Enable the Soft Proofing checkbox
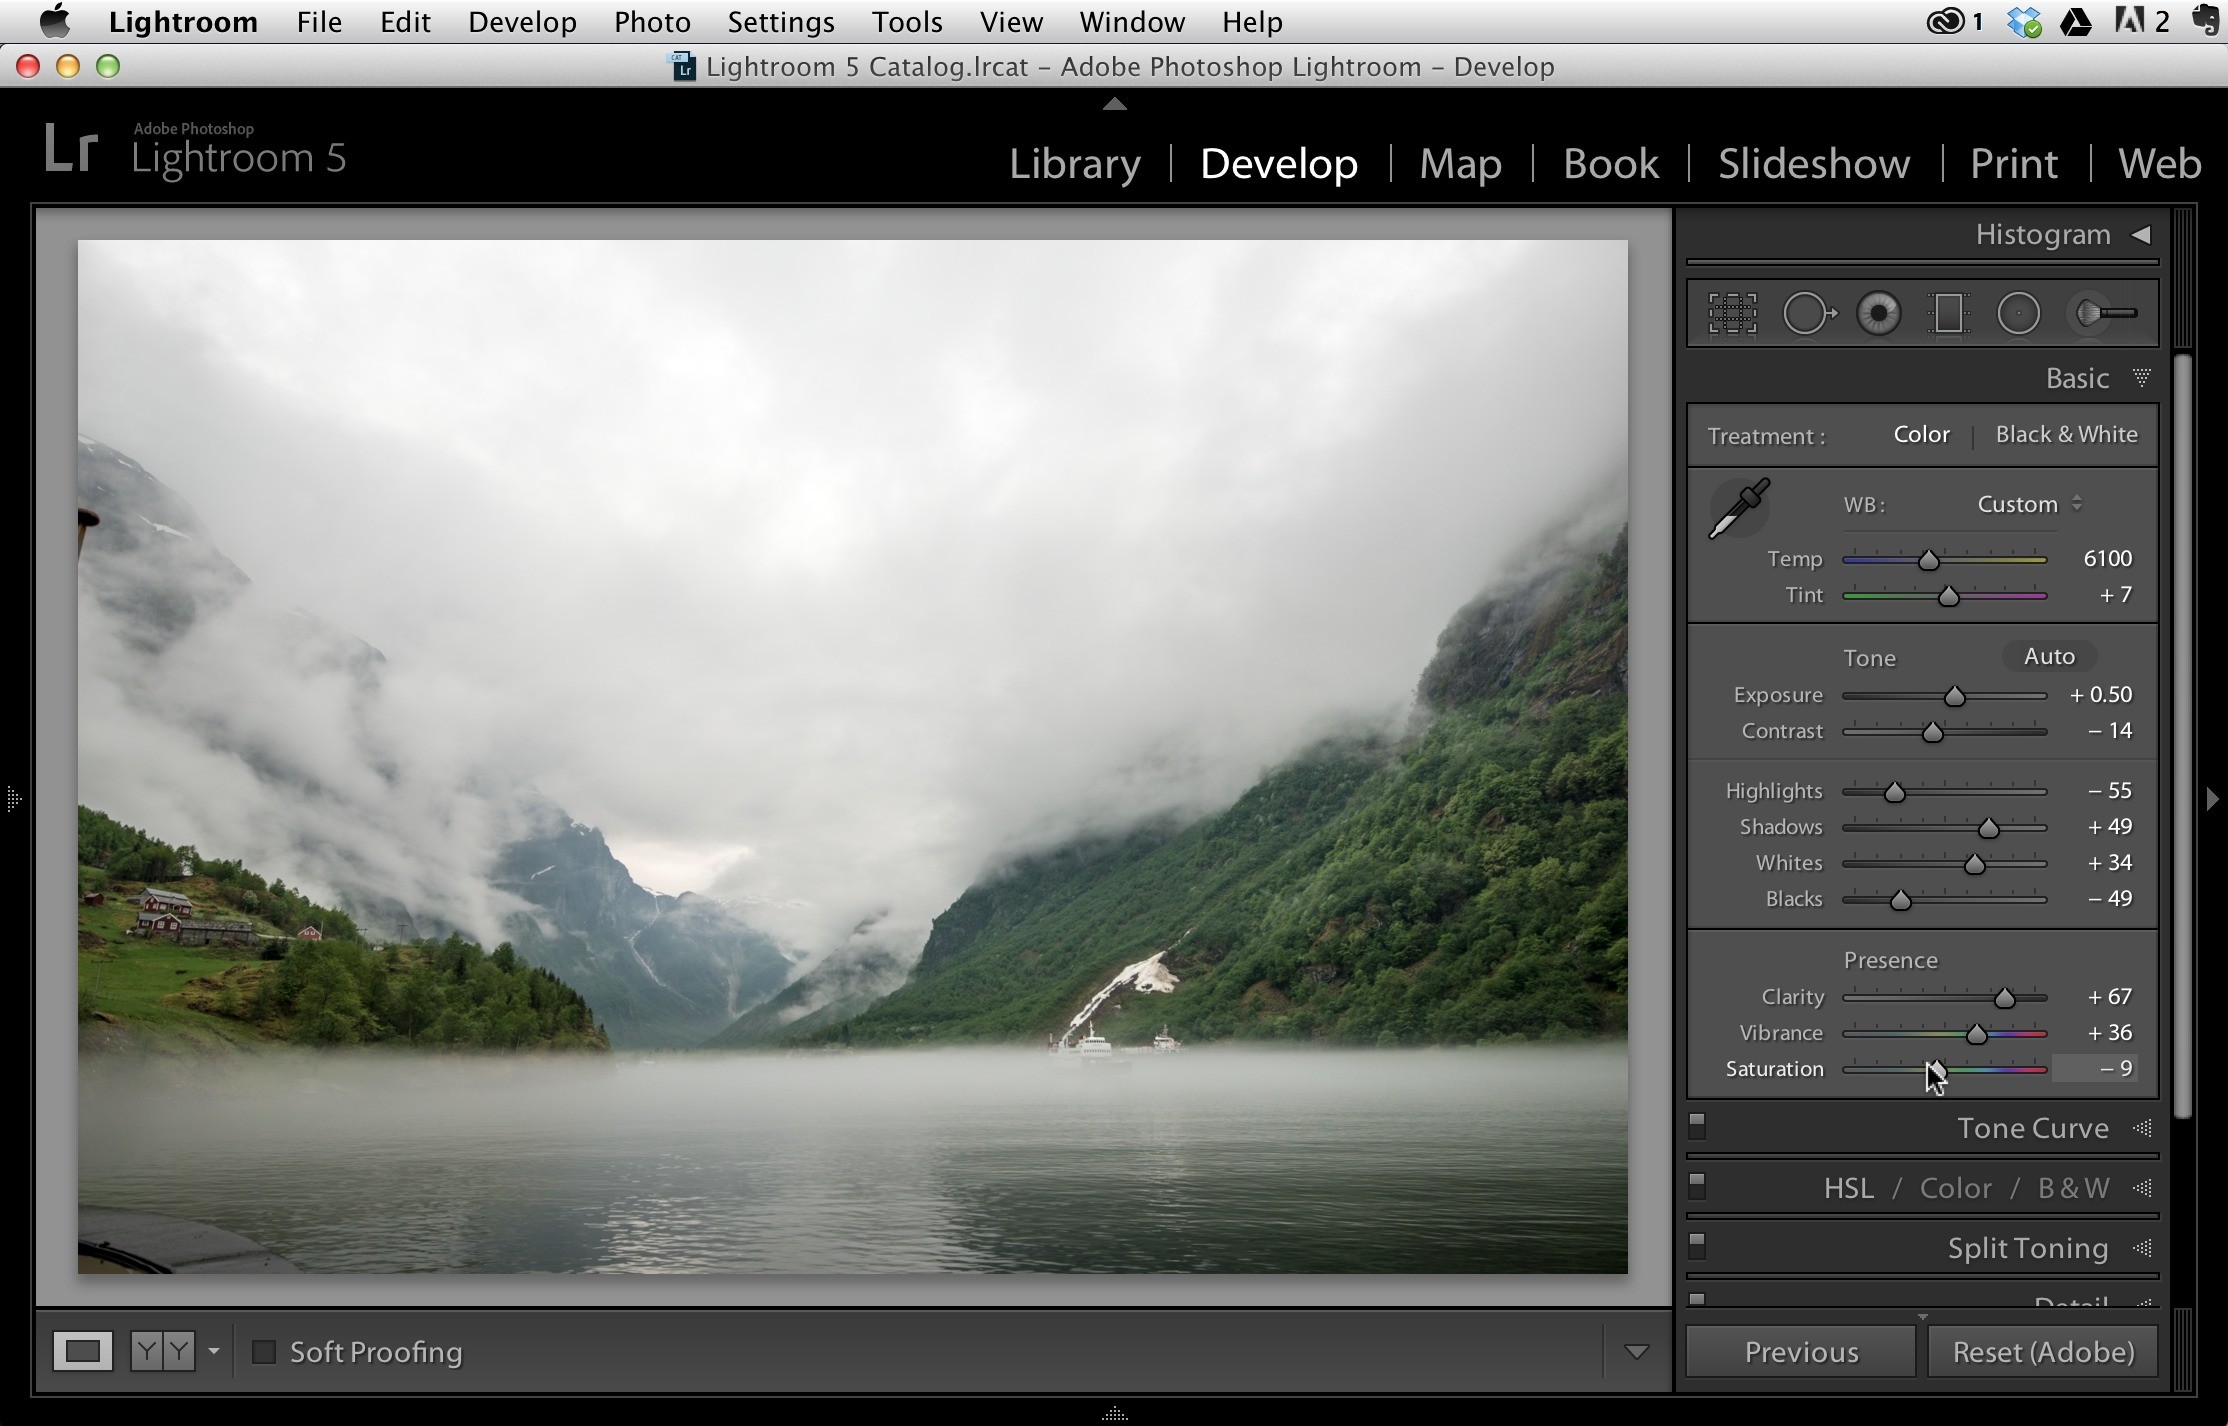The width and height of the screenshot is (2228, 1426). point(264,1352)
